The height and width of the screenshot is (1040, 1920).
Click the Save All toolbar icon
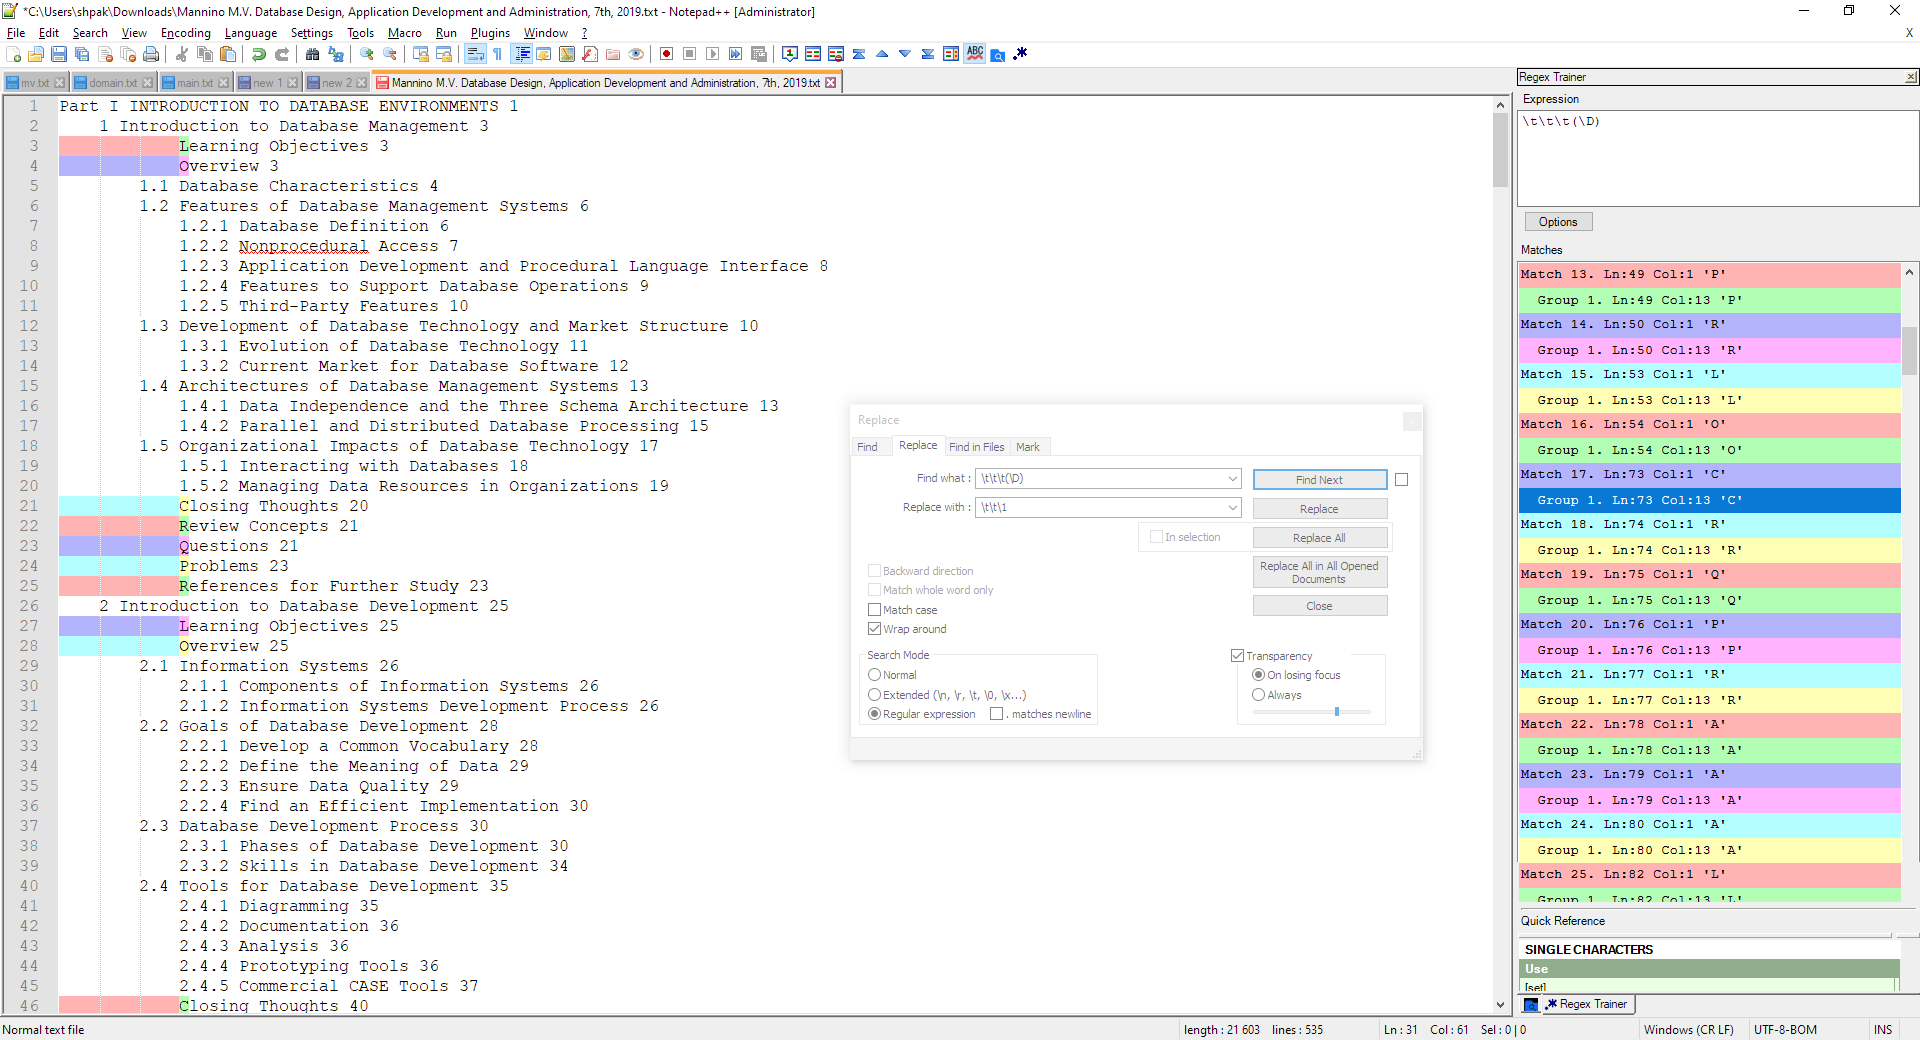tap(82, 54)
